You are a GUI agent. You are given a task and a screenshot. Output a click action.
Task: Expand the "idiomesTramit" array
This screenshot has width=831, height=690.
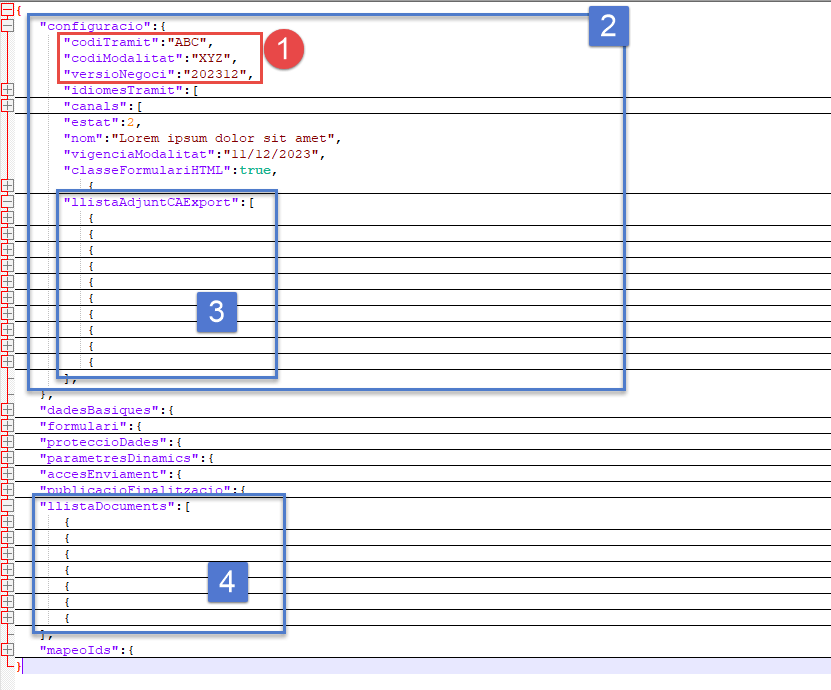(7, 90)
